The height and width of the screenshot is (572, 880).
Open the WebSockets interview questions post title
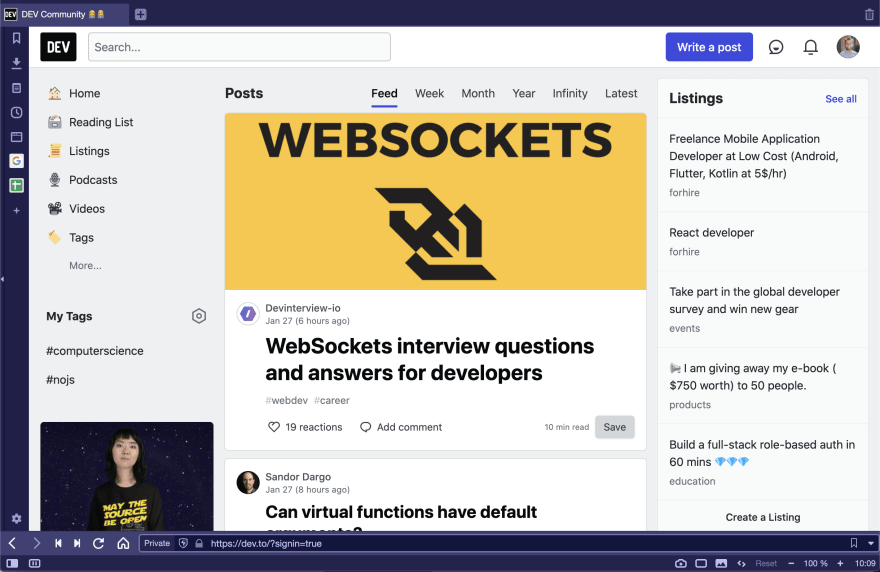point(430,359)
